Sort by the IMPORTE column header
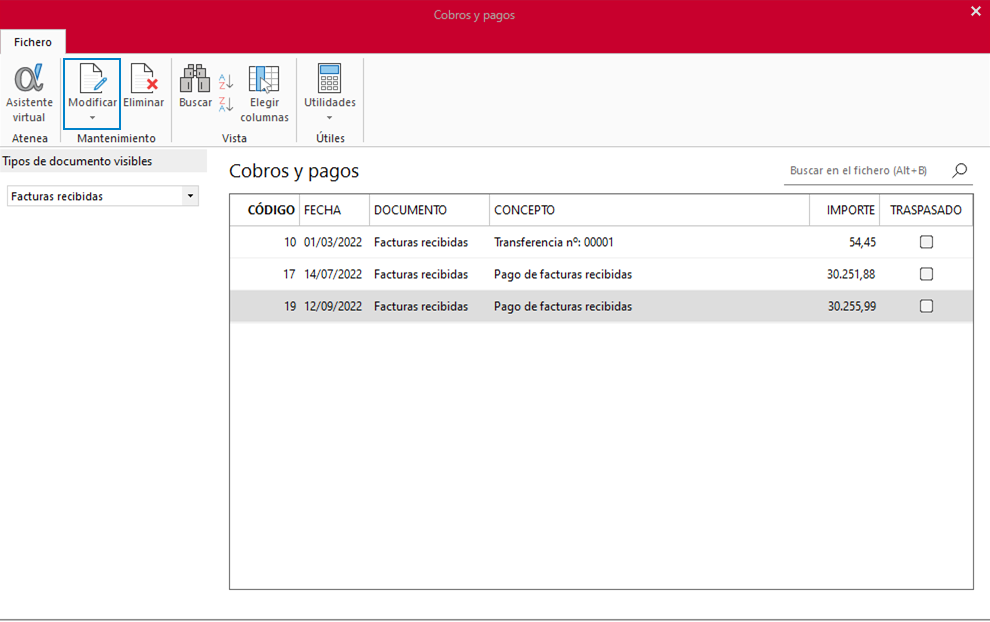The image size is (990, 622). [x=850, y=210]
